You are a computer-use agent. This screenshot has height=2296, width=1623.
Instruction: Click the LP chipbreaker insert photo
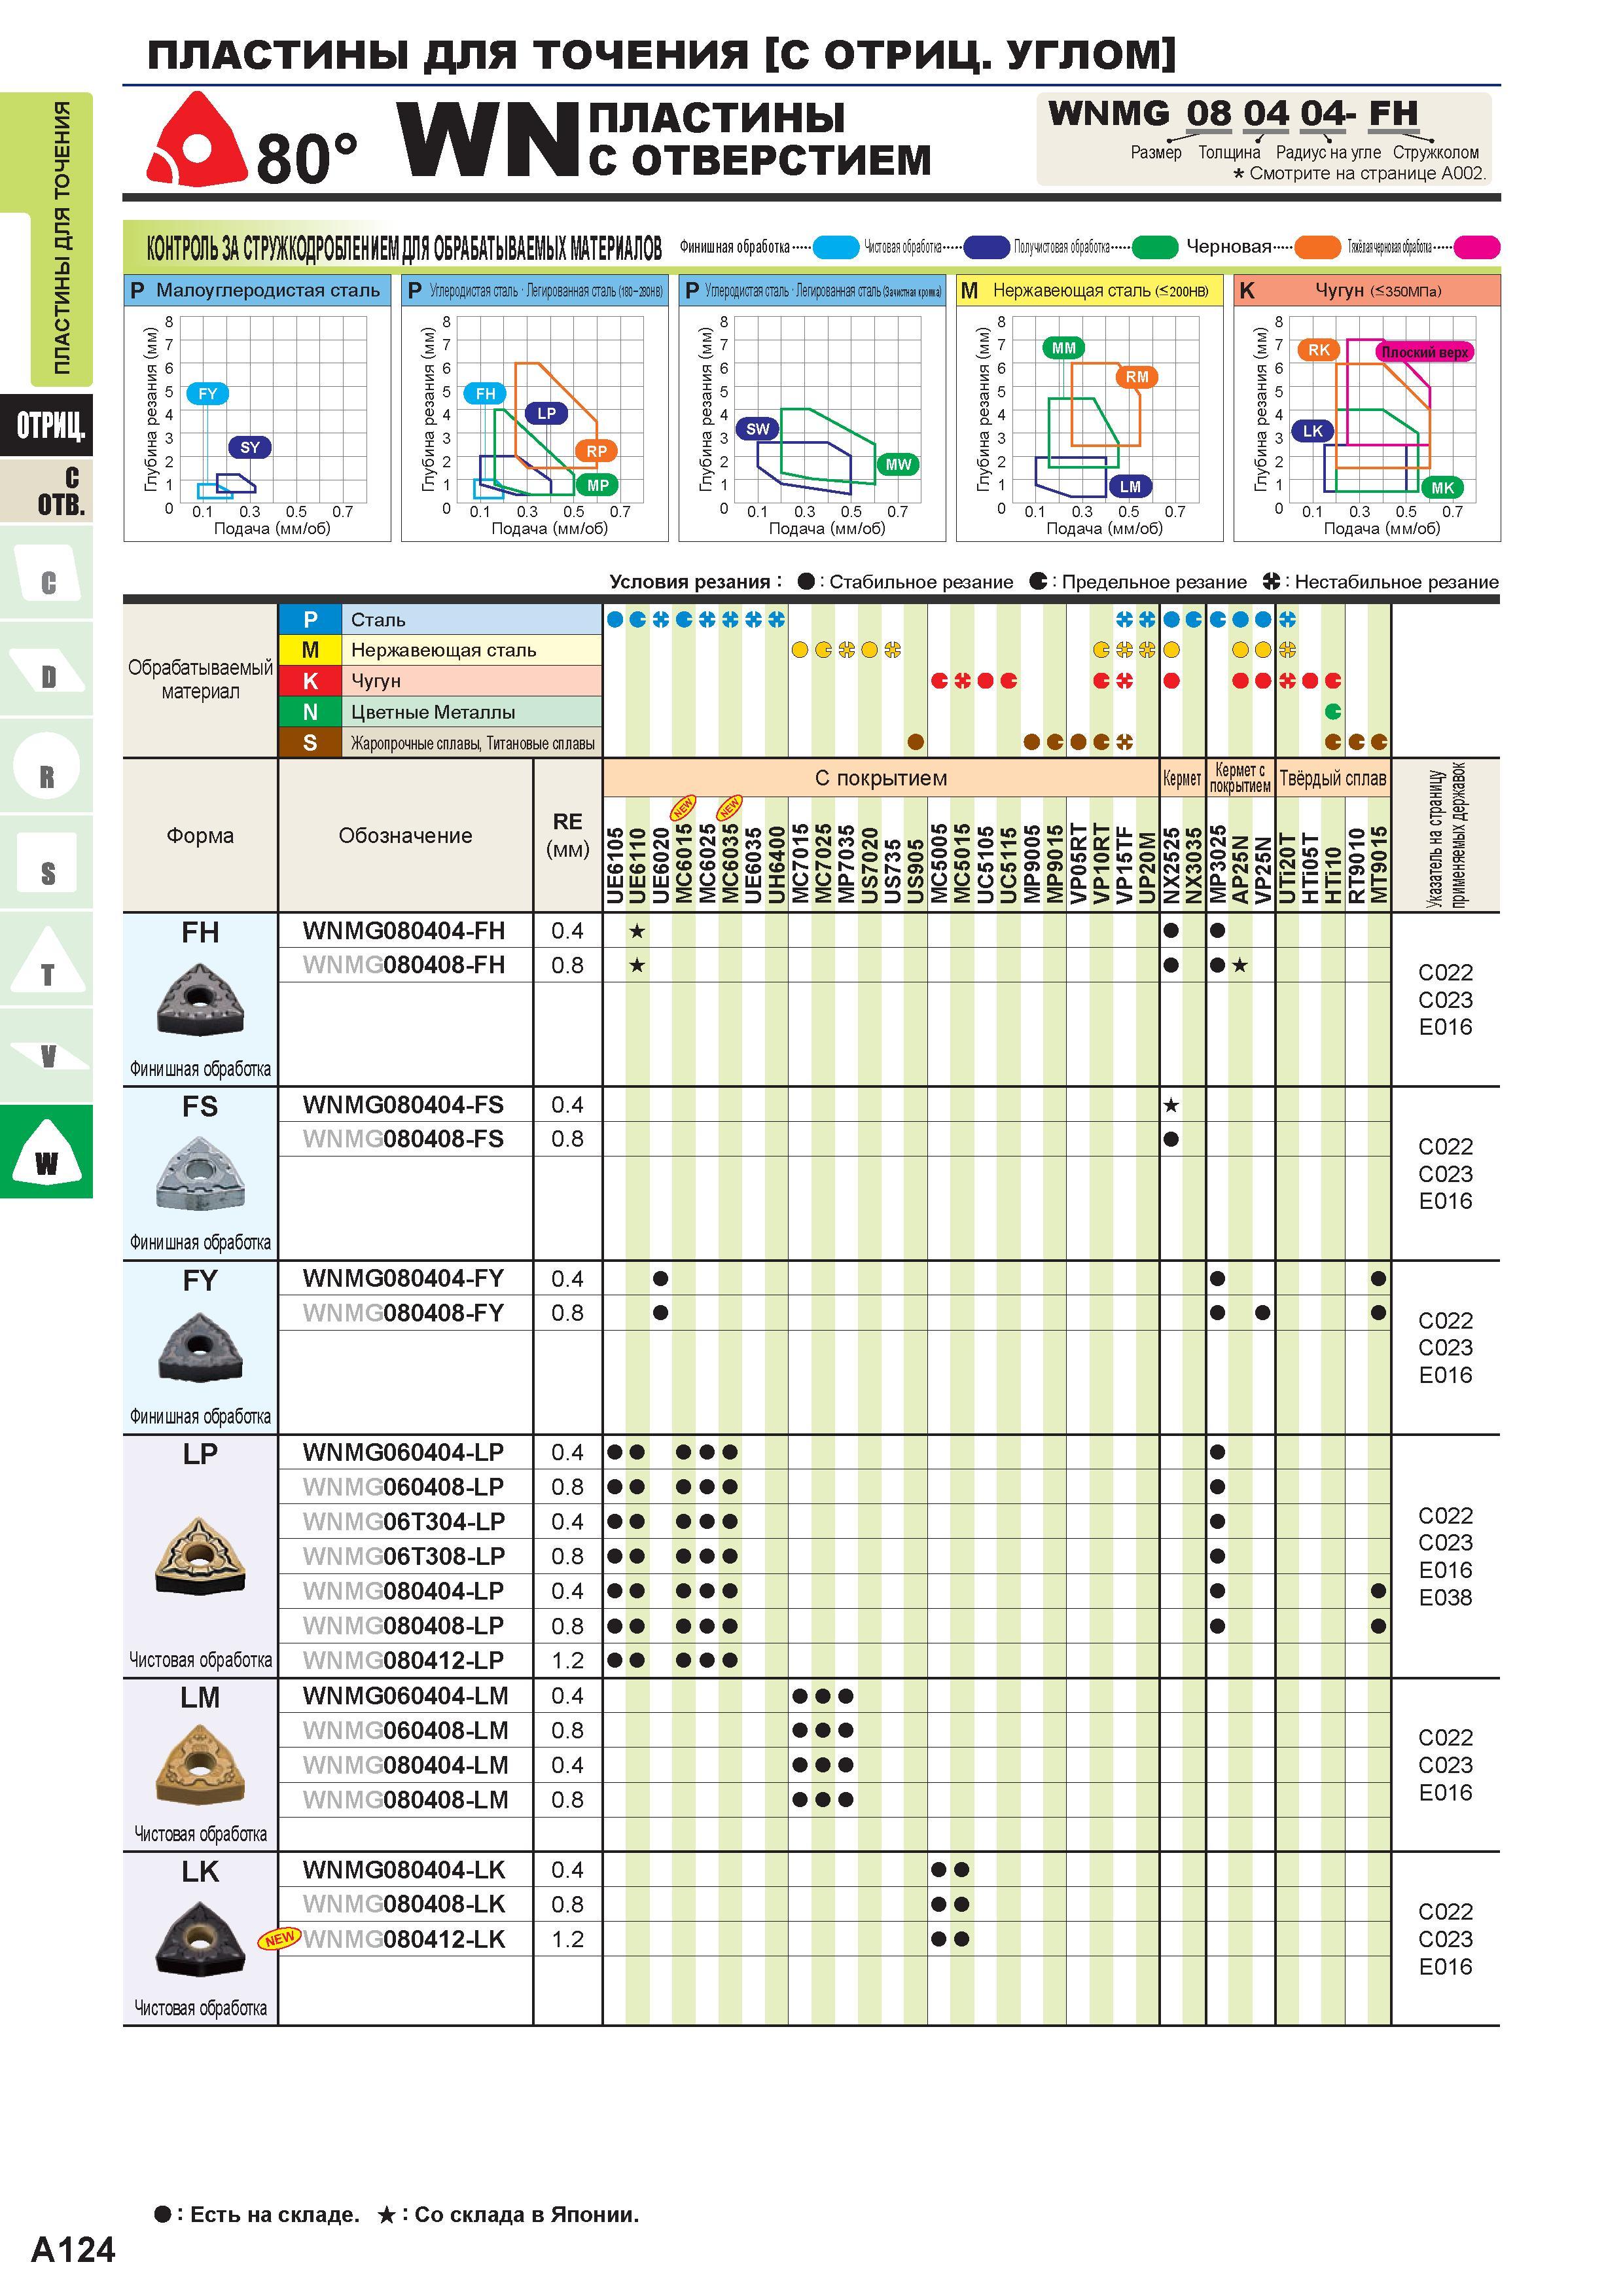tap(200, 1556)
